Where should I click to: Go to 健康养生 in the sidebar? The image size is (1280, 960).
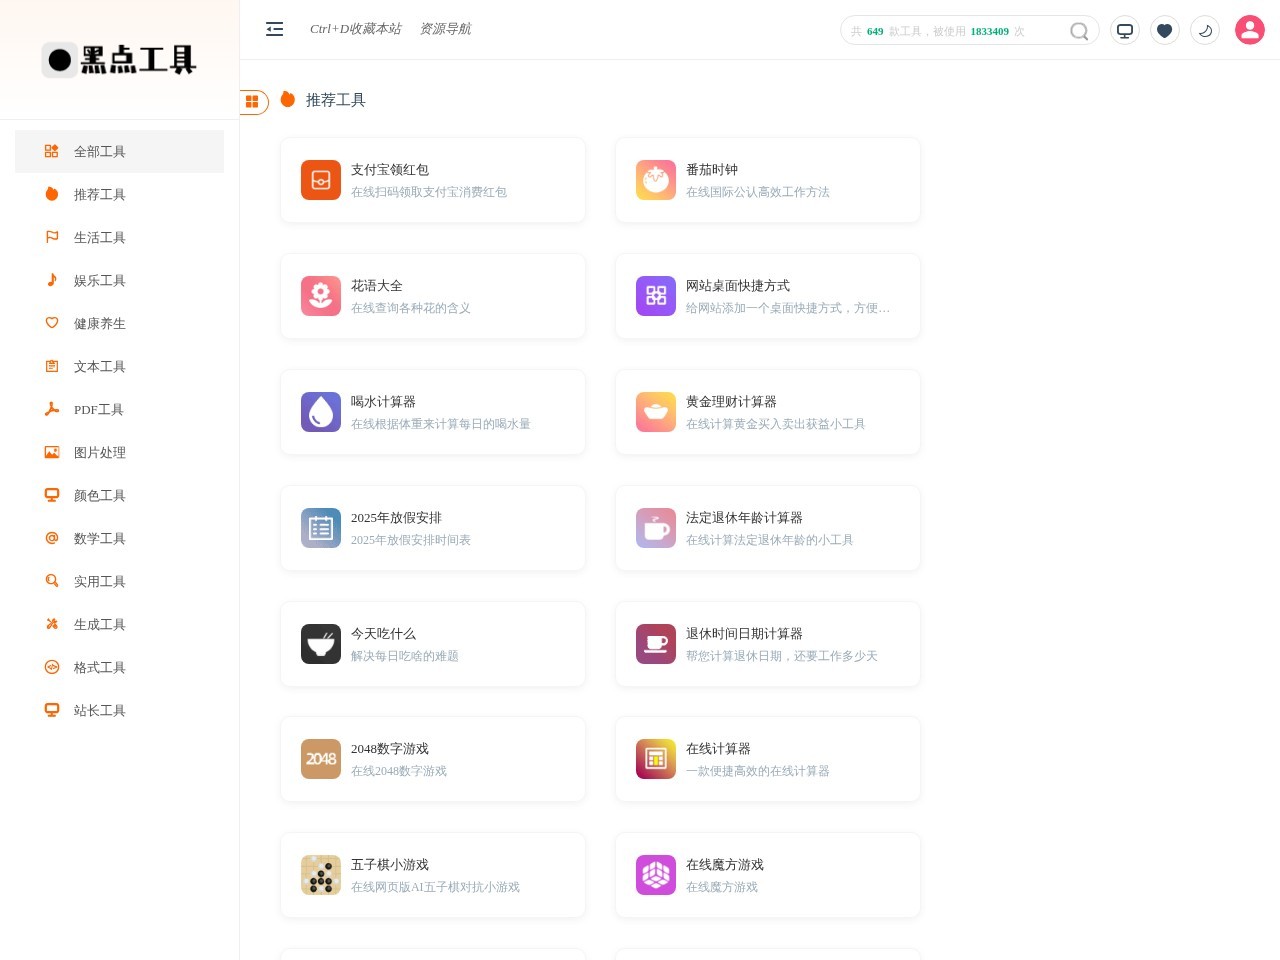[x=119, y=323]
